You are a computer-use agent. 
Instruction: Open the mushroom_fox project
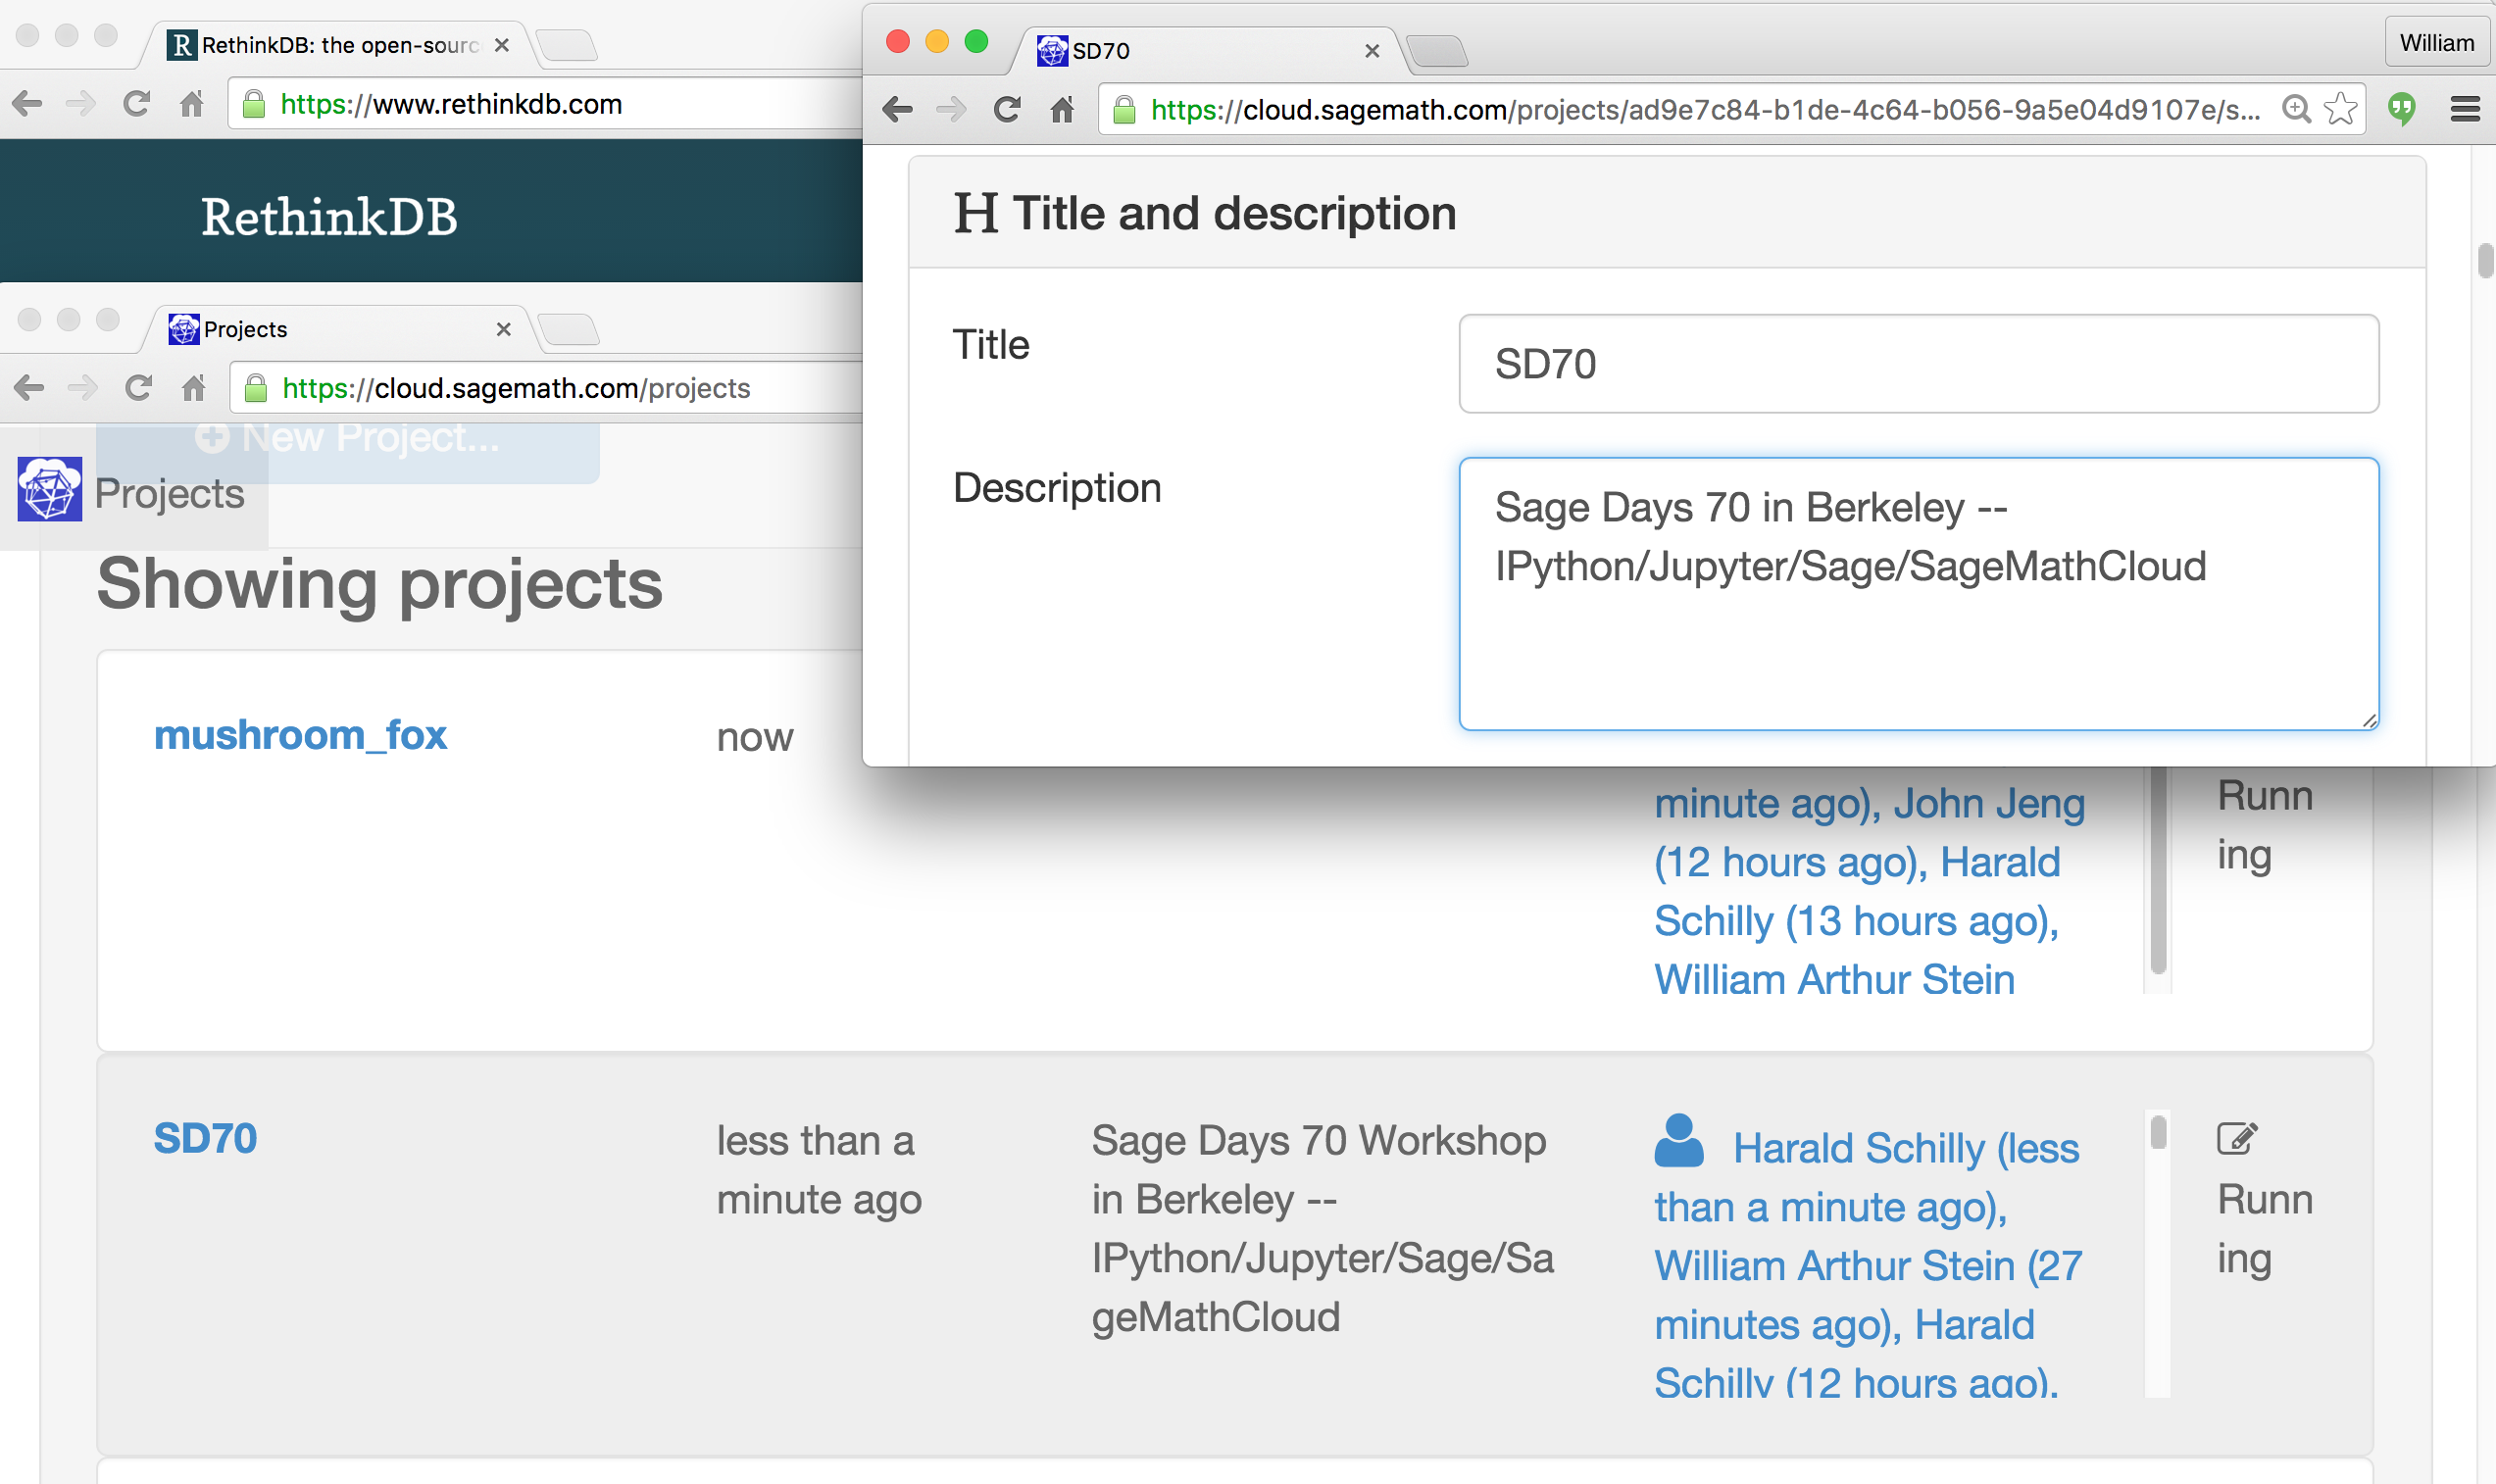tap(300, 735)
